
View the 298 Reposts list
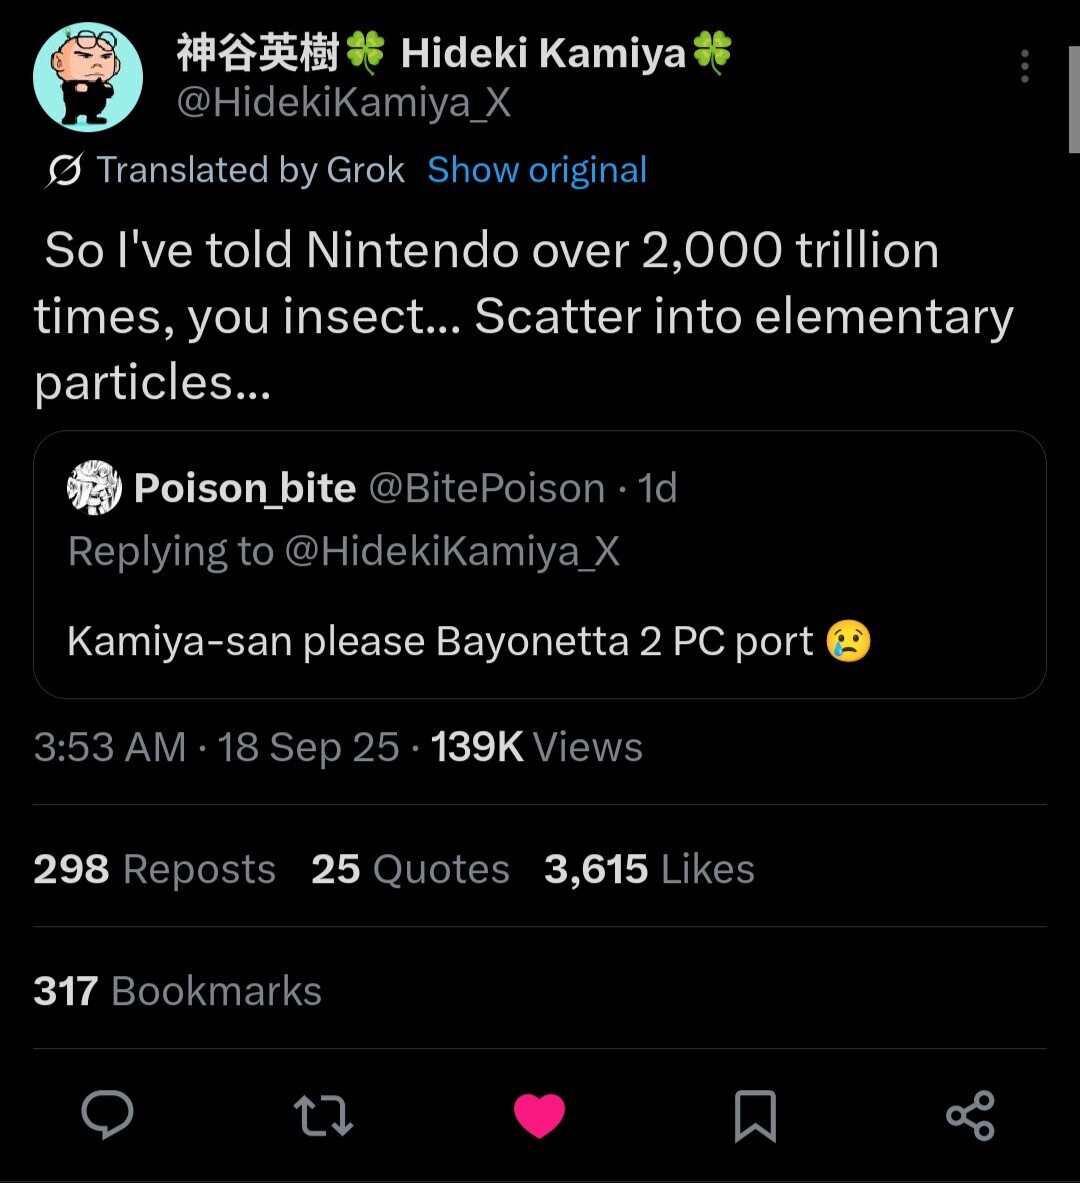154,869
